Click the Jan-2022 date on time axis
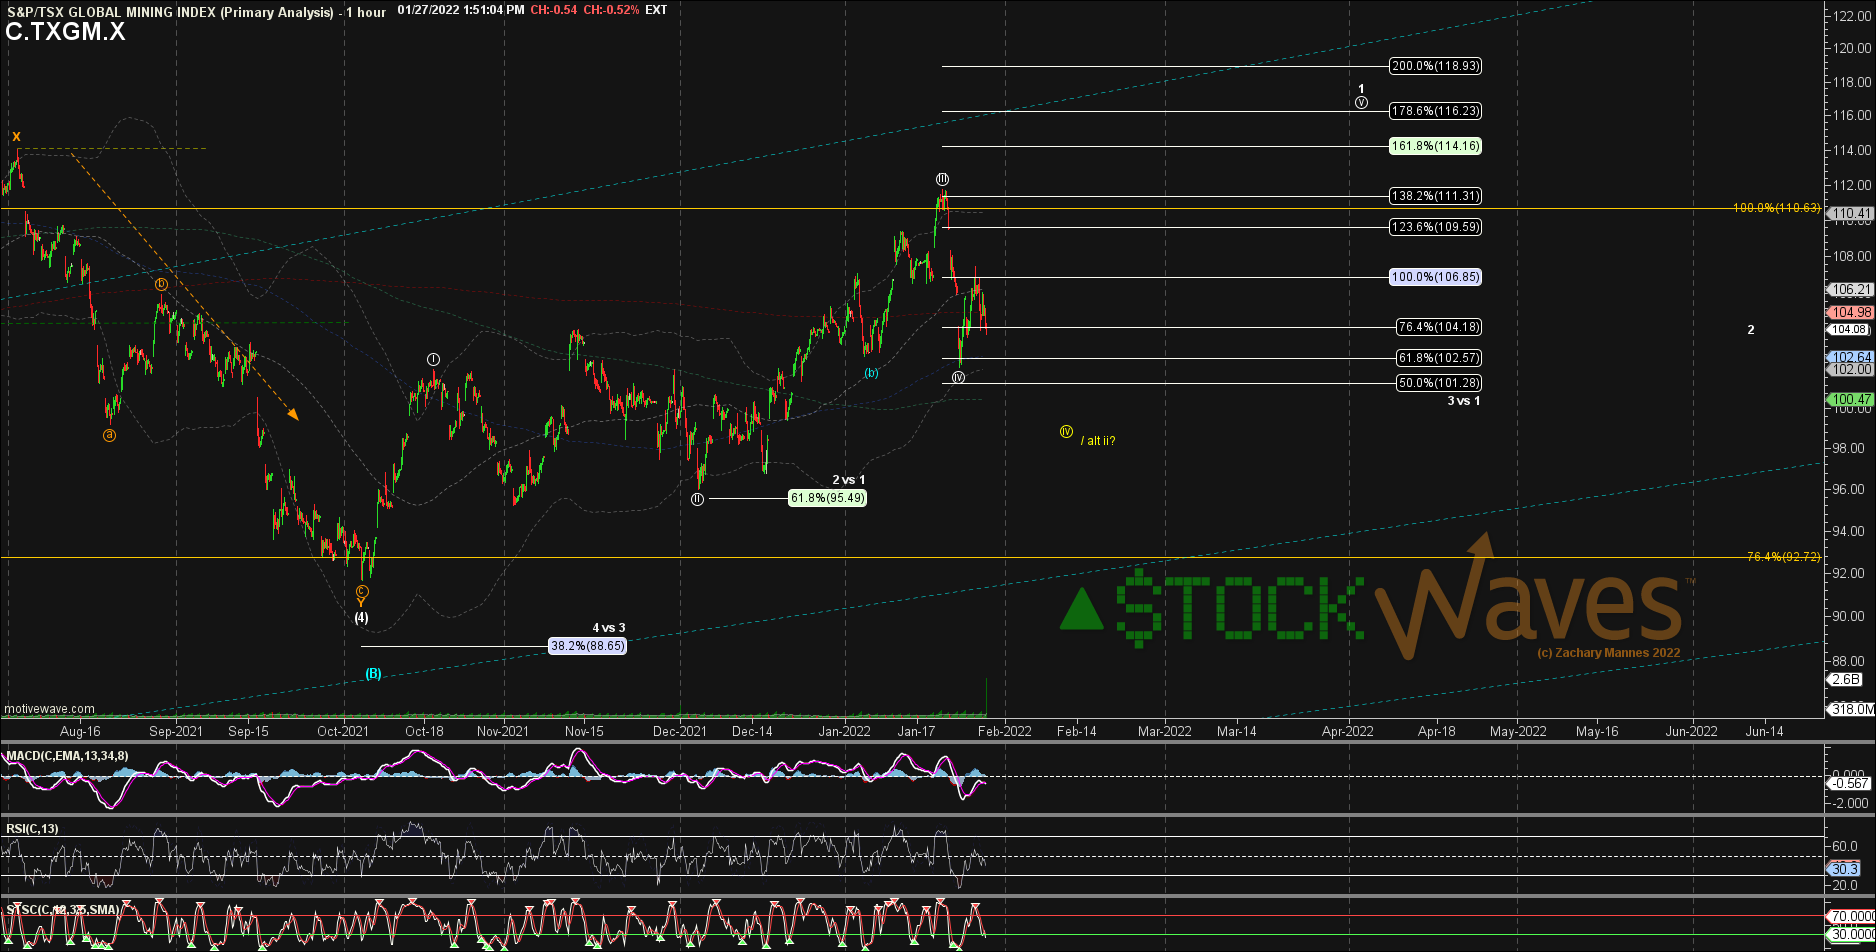Viewport: 1876px width, 952px height. (844, 732)
